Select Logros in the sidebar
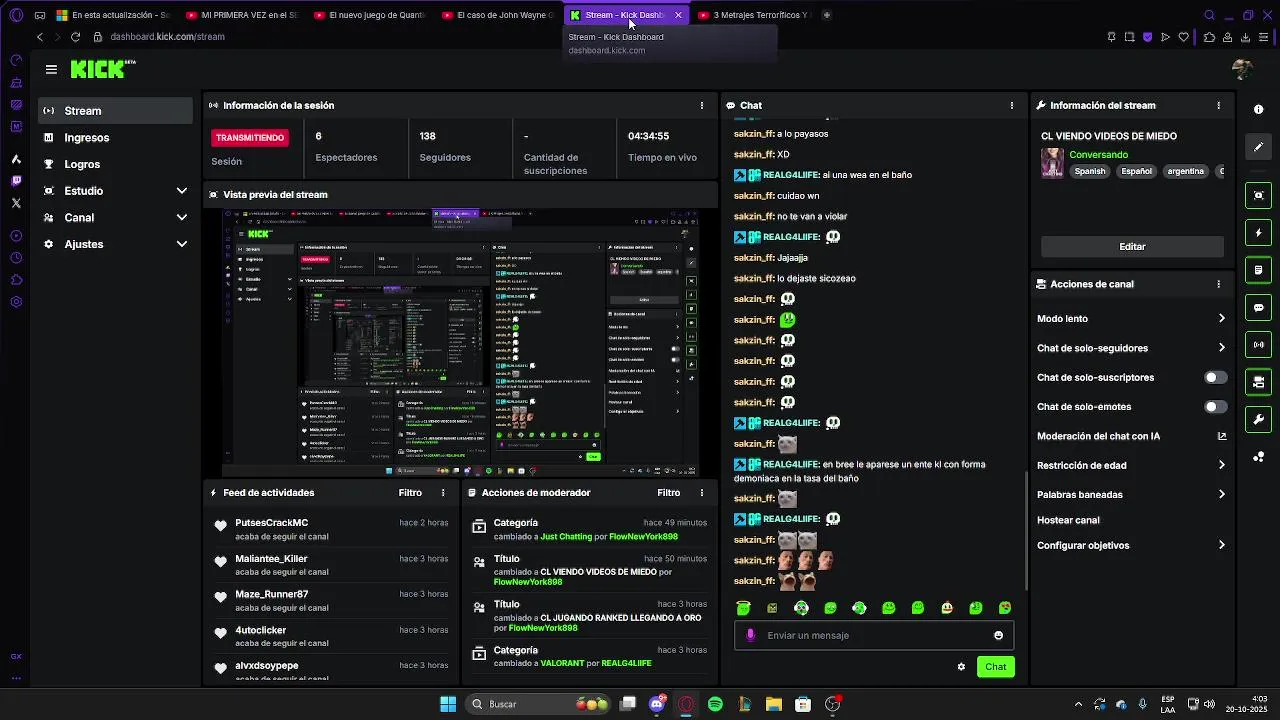The image size is (1280, 720). click(x=115, y=164)
